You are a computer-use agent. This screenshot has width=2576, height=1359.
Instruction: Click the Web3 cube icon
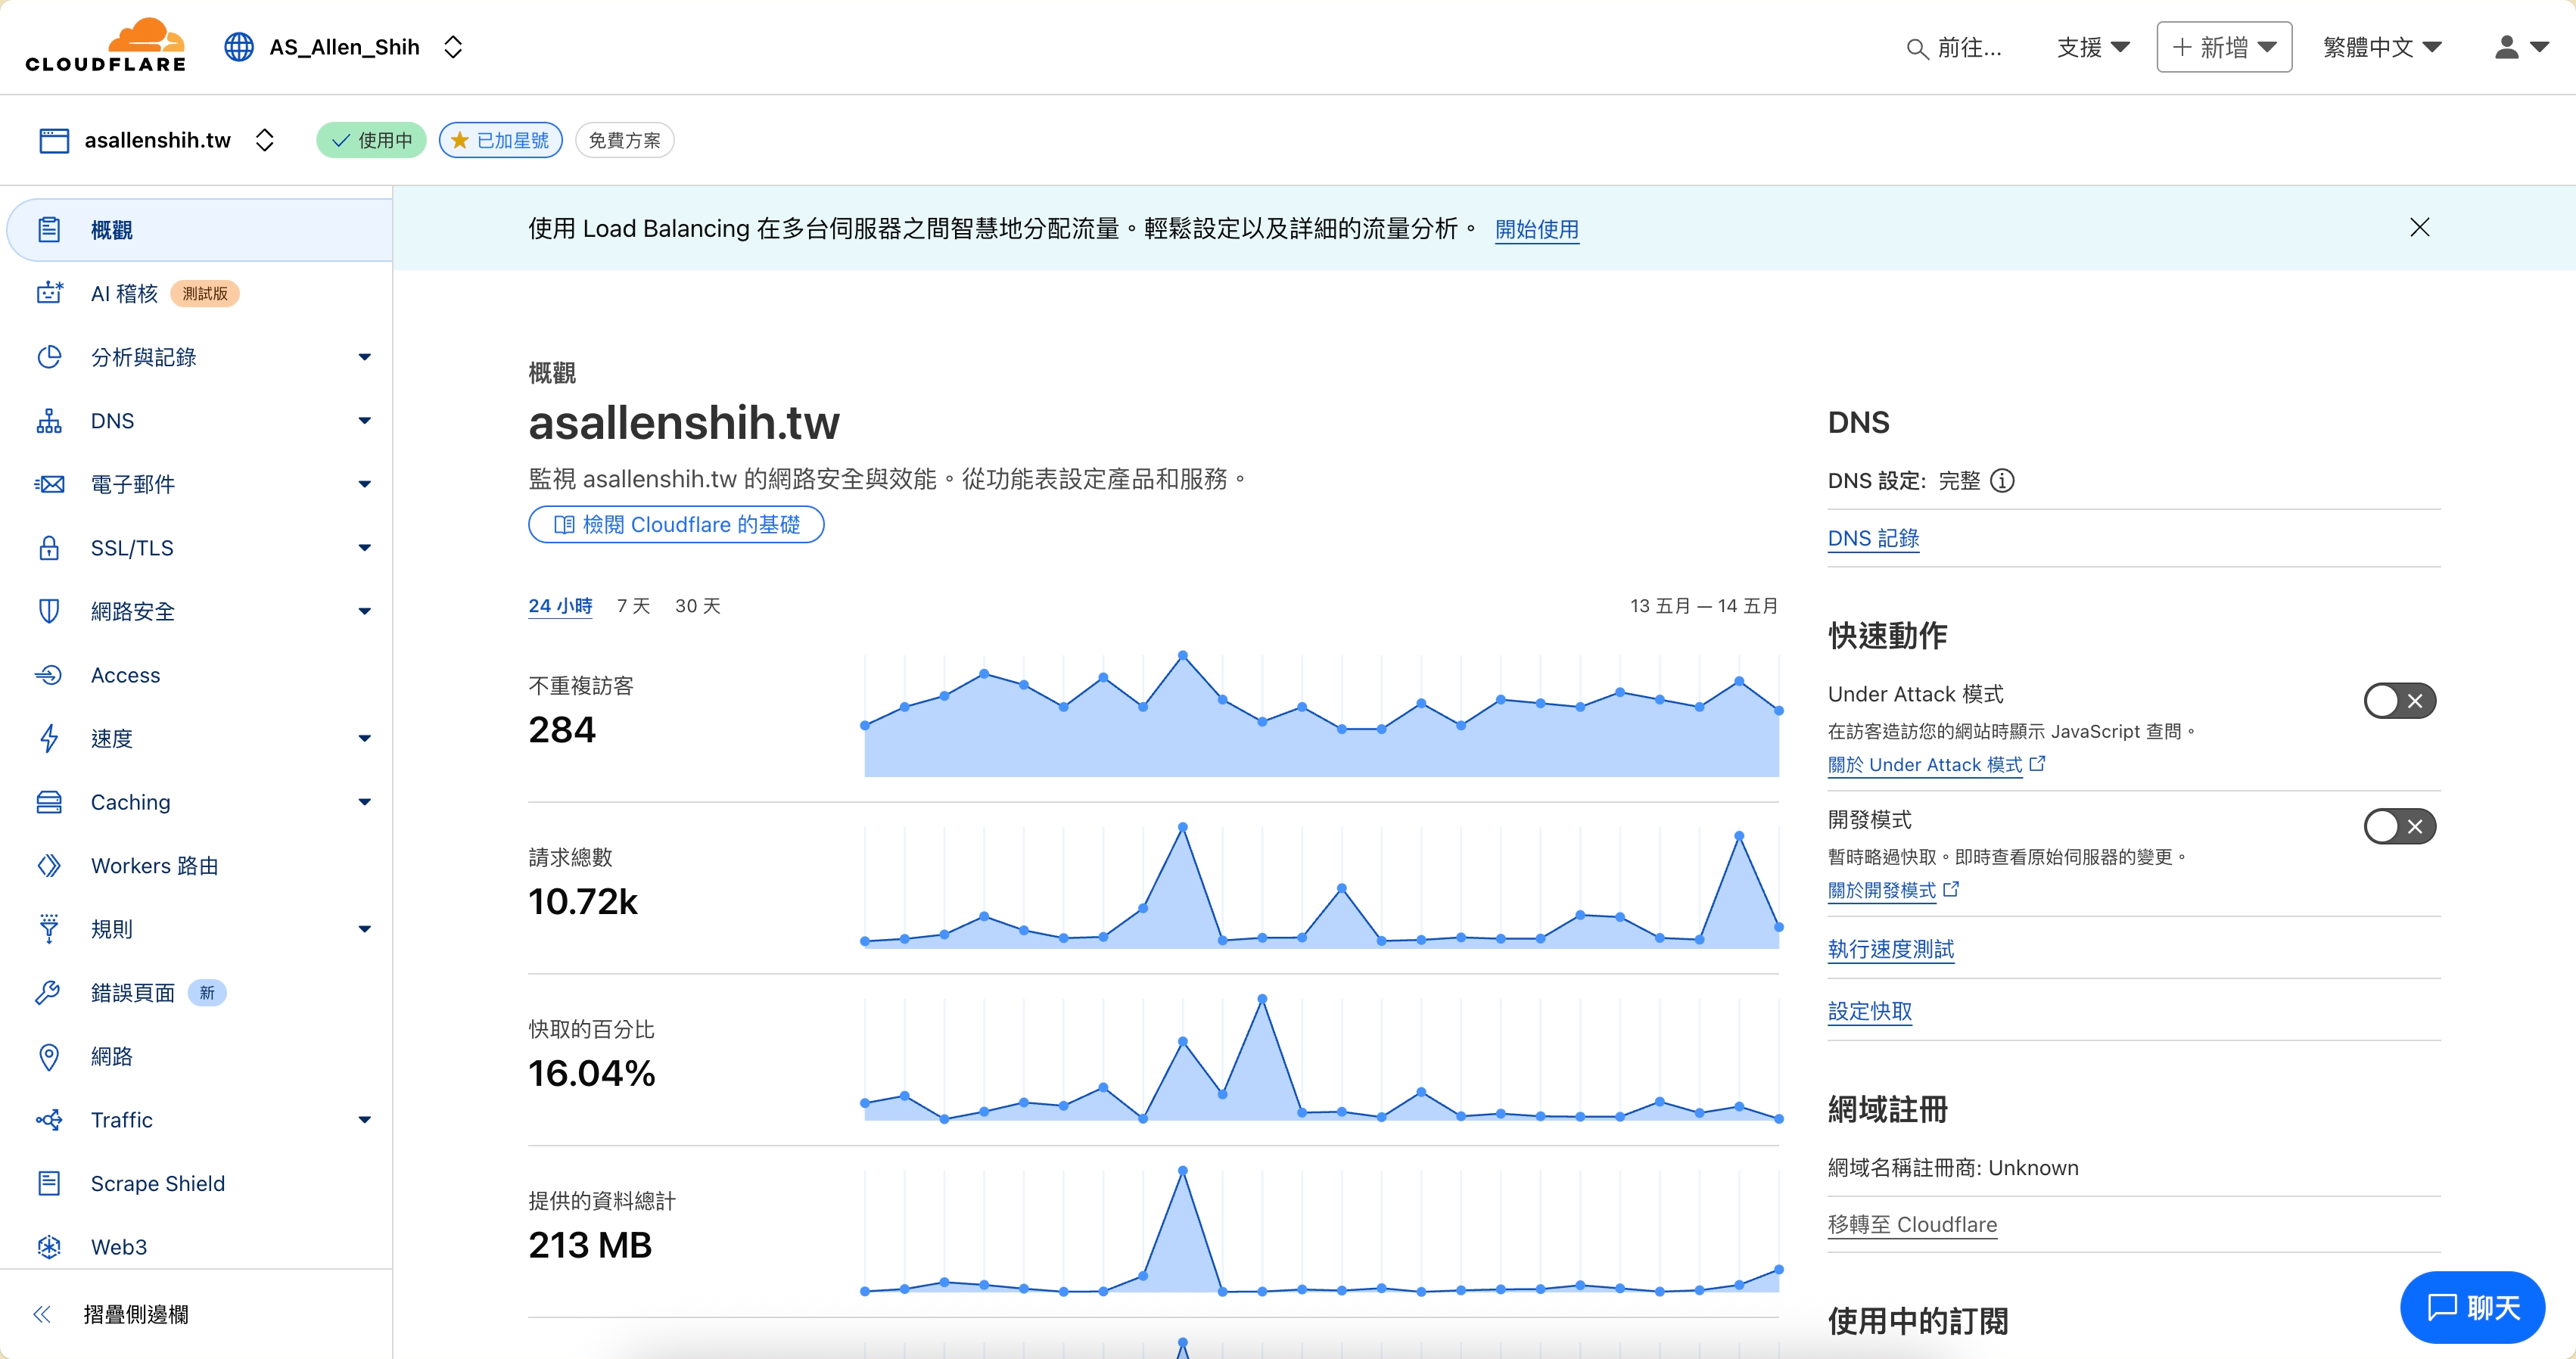click(49, 1247)
